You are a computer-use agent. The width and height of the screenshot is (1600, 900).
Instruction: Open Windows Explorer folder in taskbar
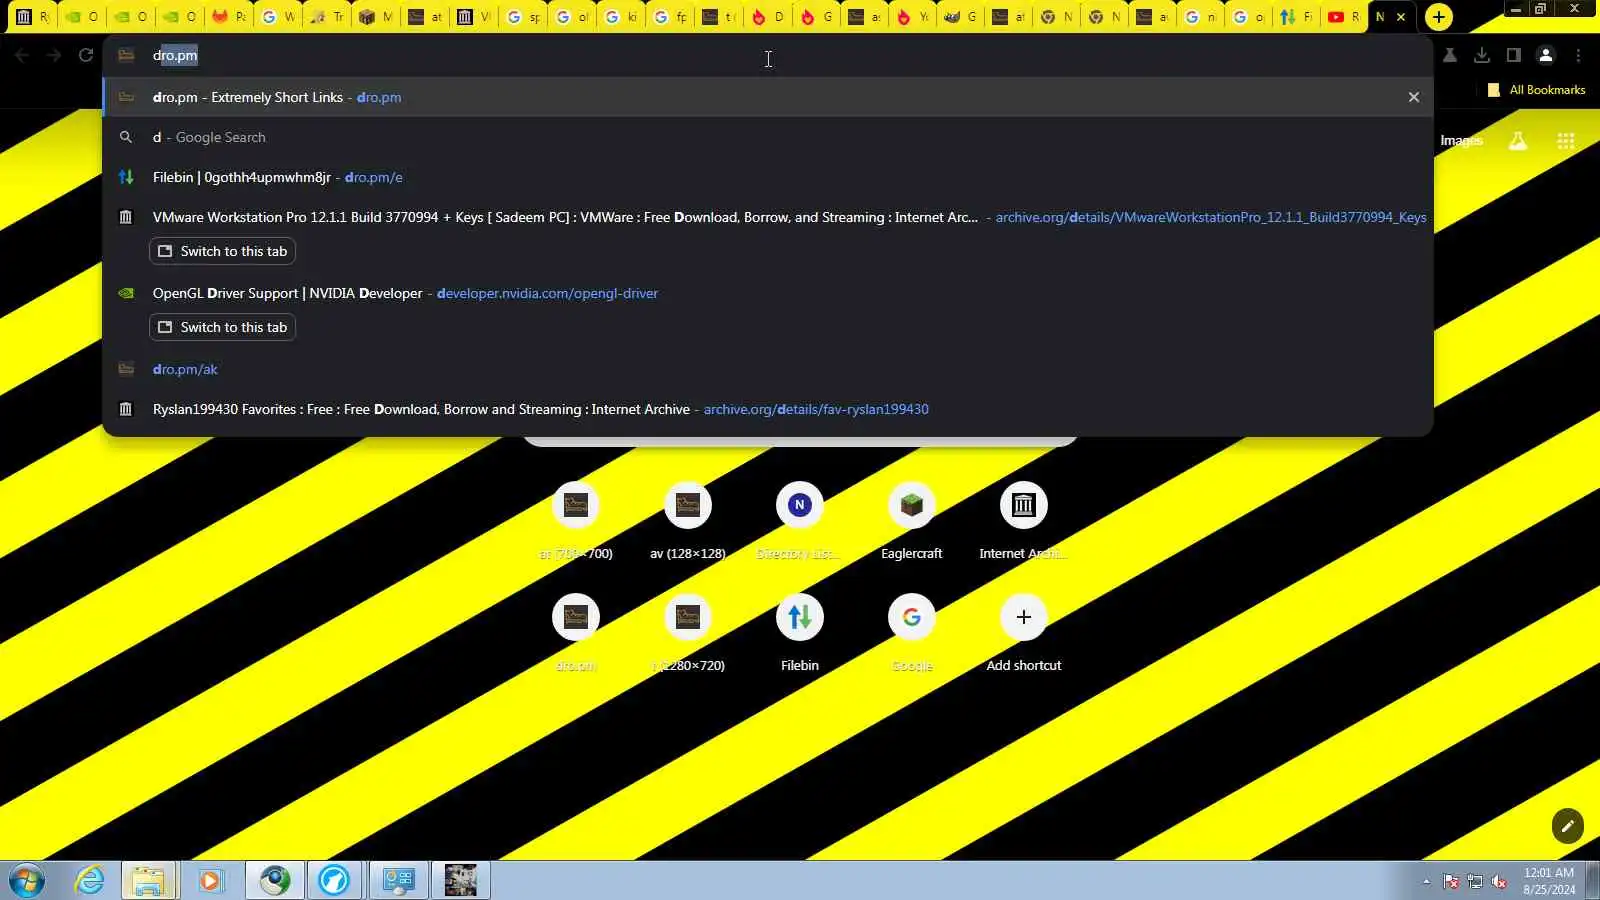click(149, 881)
